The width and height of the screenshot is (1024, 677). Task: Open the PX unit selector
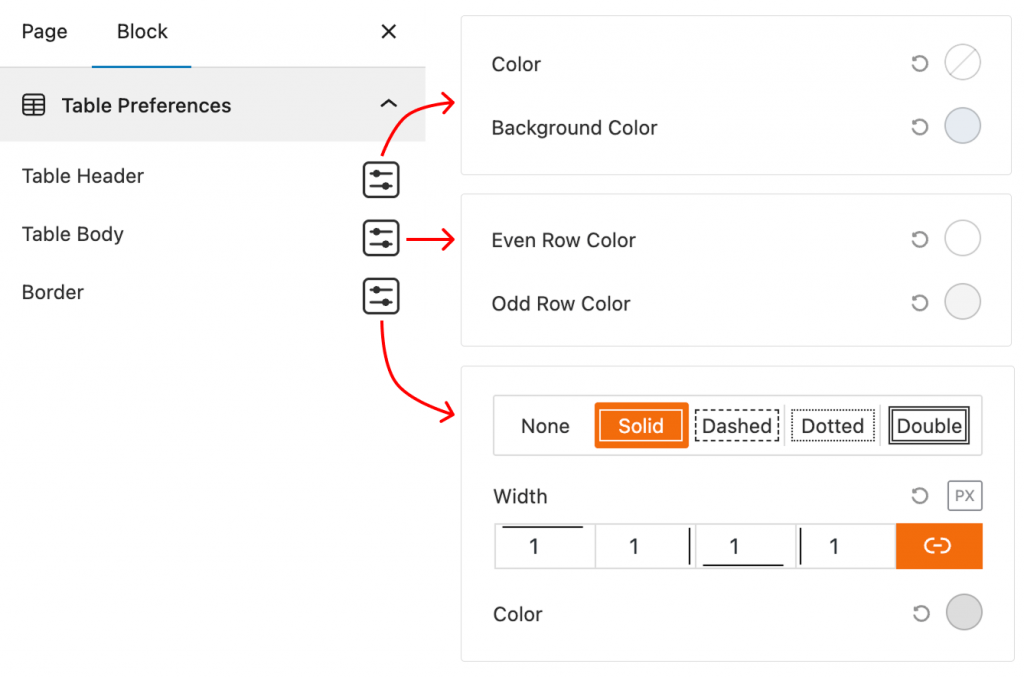pyautogui.click(x=965, y=496)
